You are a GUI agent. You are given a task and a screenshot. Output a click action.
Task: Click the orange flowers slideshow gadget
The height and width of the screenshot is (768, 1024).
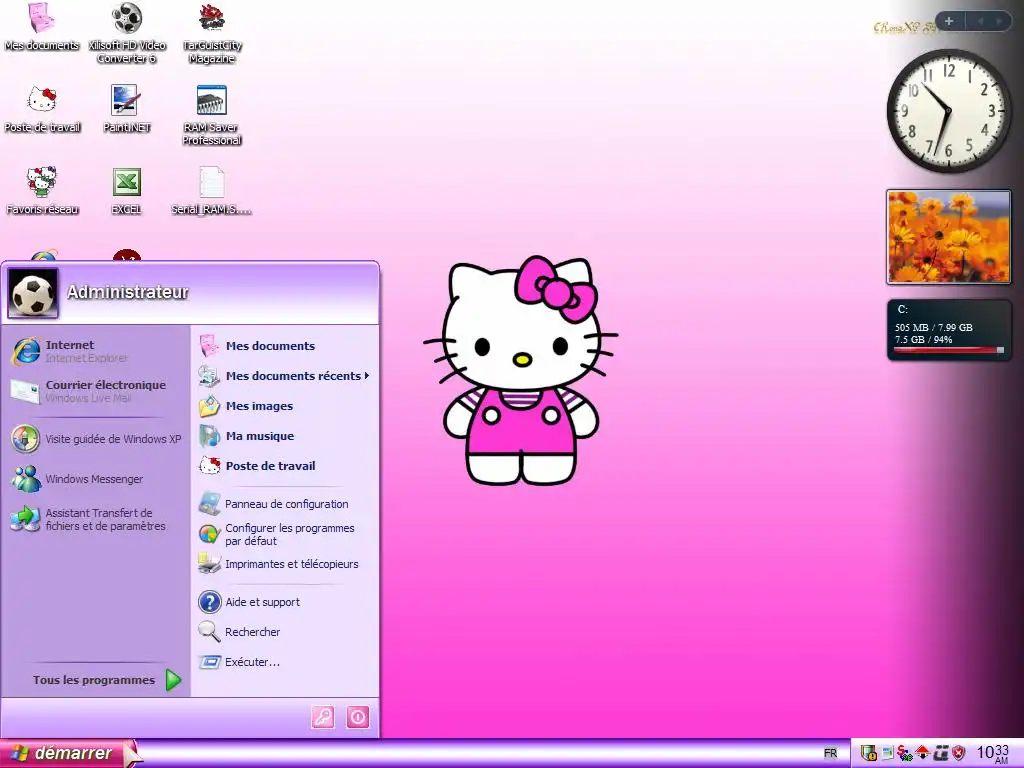click(x=948, y=237)
